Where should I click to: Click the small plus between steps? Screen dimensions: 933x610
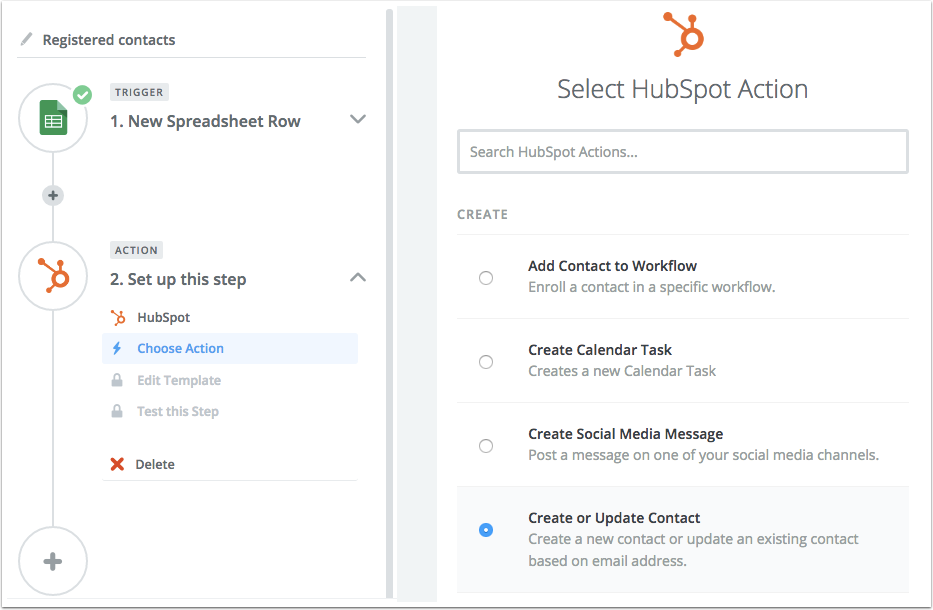pyautogui.click(x=54, y=196)
